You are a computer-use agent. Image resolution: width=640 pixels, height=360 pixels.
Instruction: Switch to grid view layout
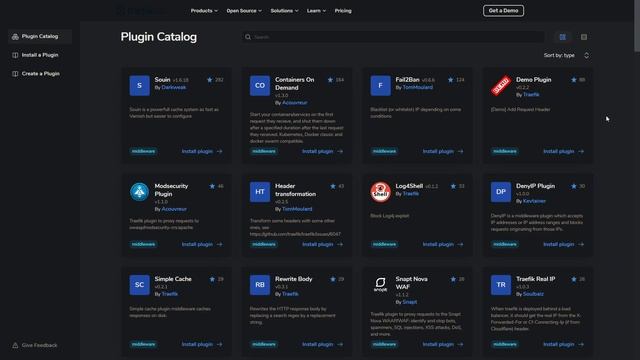(x=563, y=37)
